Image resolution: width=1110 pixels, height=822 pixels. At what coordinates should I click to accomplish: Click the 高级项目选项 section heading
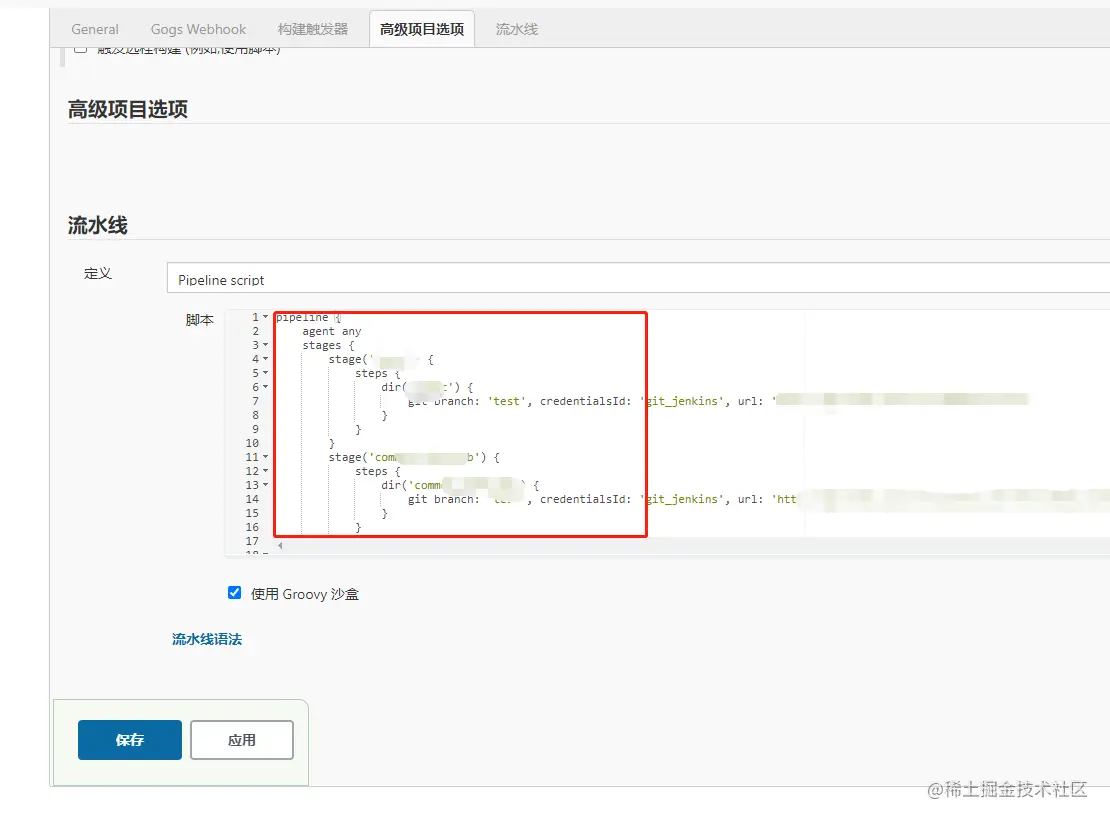click(128, 109)
